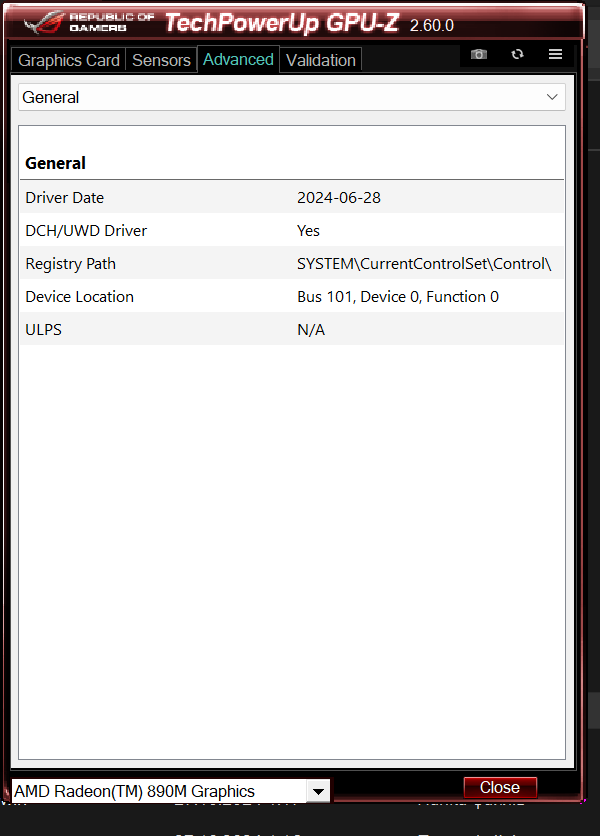
Task: Select the ULPS label
Action: [43, 330]
